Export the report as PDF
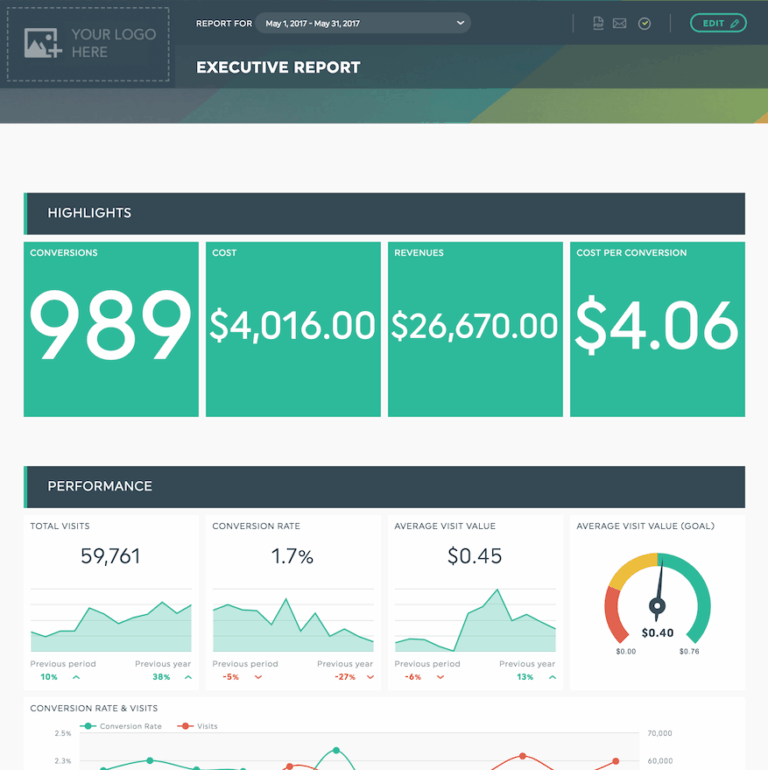768x770 pixels. [x=598, y=23]
